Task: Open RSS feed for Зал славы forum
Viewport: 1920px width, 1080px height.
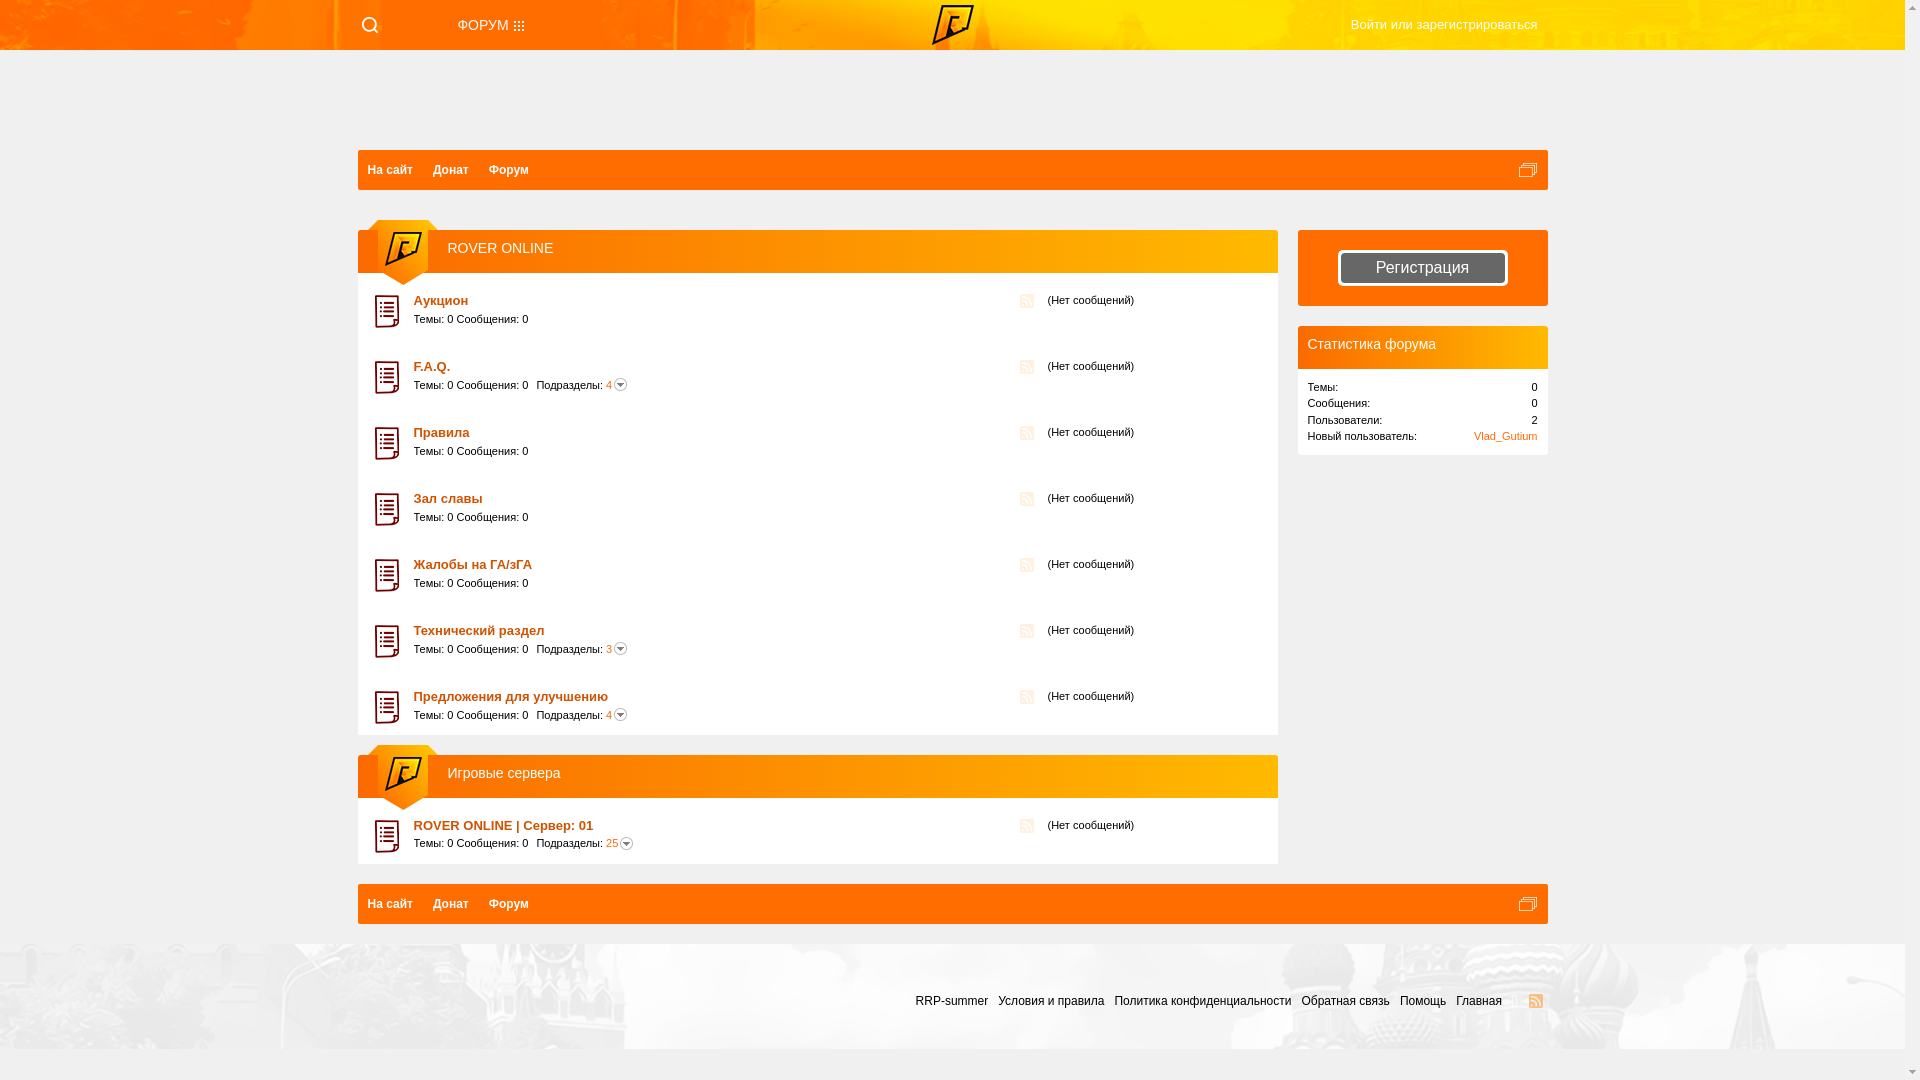Action: pyautogui.click(x=1027, y=499)
